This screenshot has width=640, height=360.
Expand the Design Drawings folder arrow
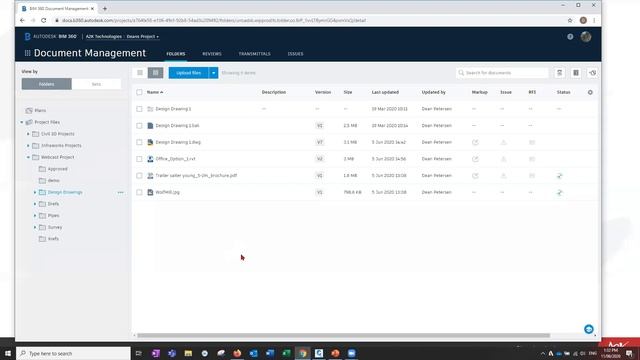(35, 192)
